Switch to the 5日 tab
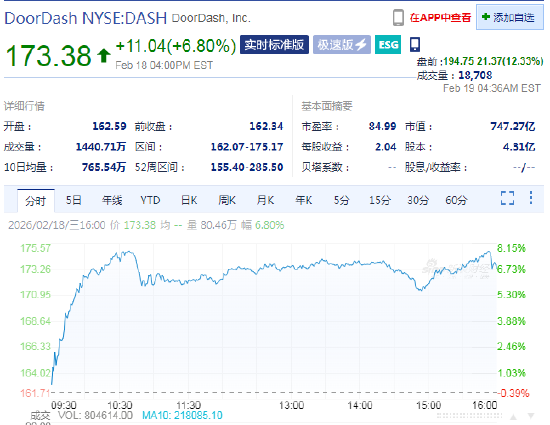Viewport: 550px width, 425px height. [74, 200]
